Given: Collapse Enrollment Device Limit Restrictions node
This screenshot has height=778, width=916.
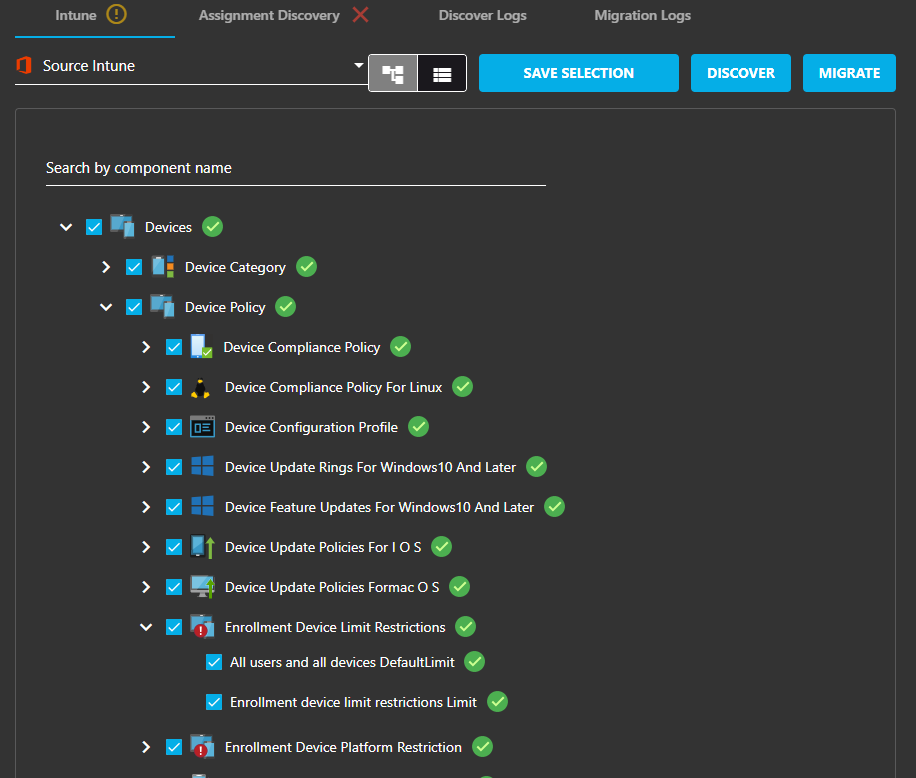Looking at the screenshot, I should tap(146, 627).
